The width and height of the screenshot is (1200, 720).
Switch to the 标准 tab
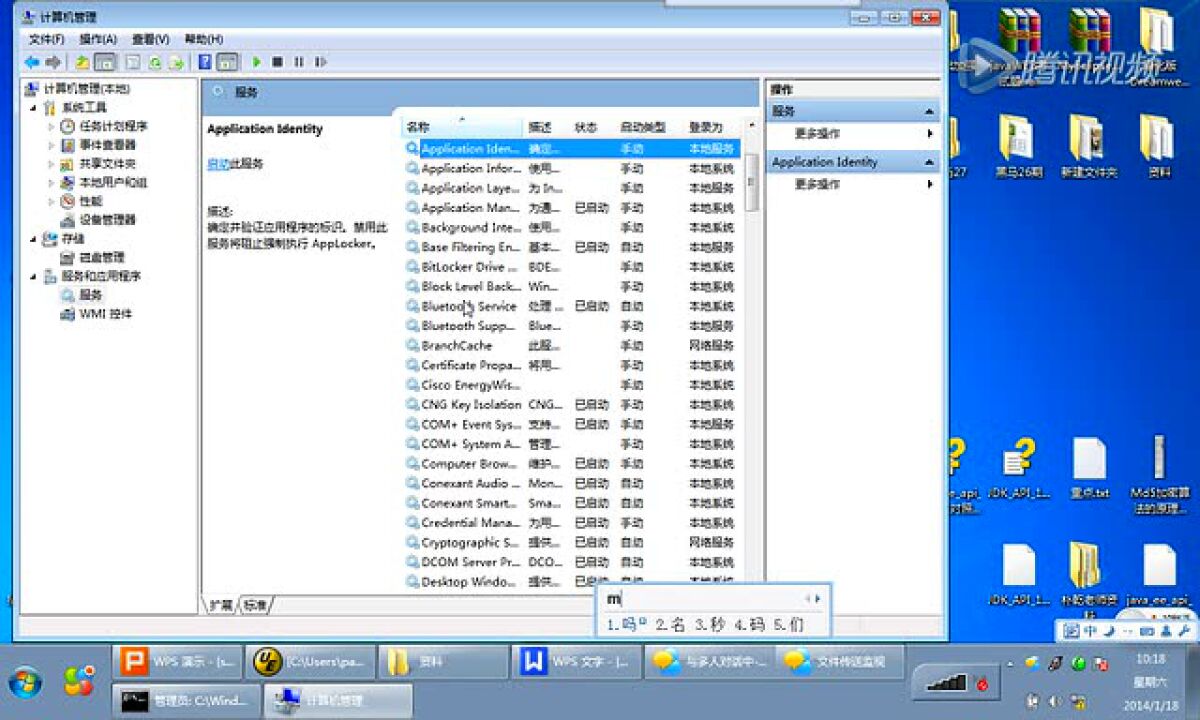256,605
